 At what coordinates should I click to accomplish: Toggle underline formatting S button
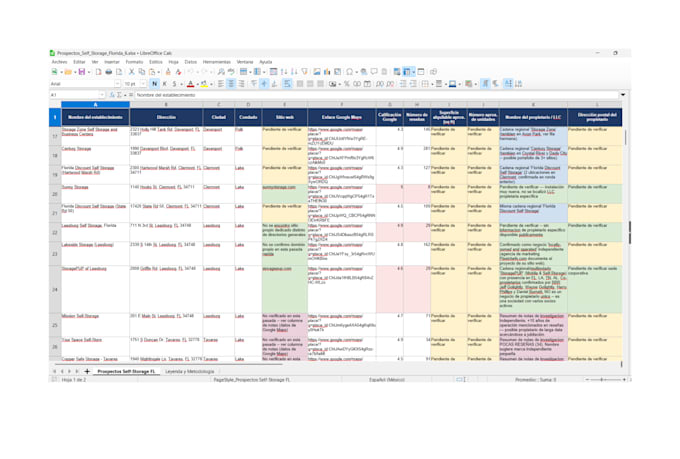click(x=174, y=84)
